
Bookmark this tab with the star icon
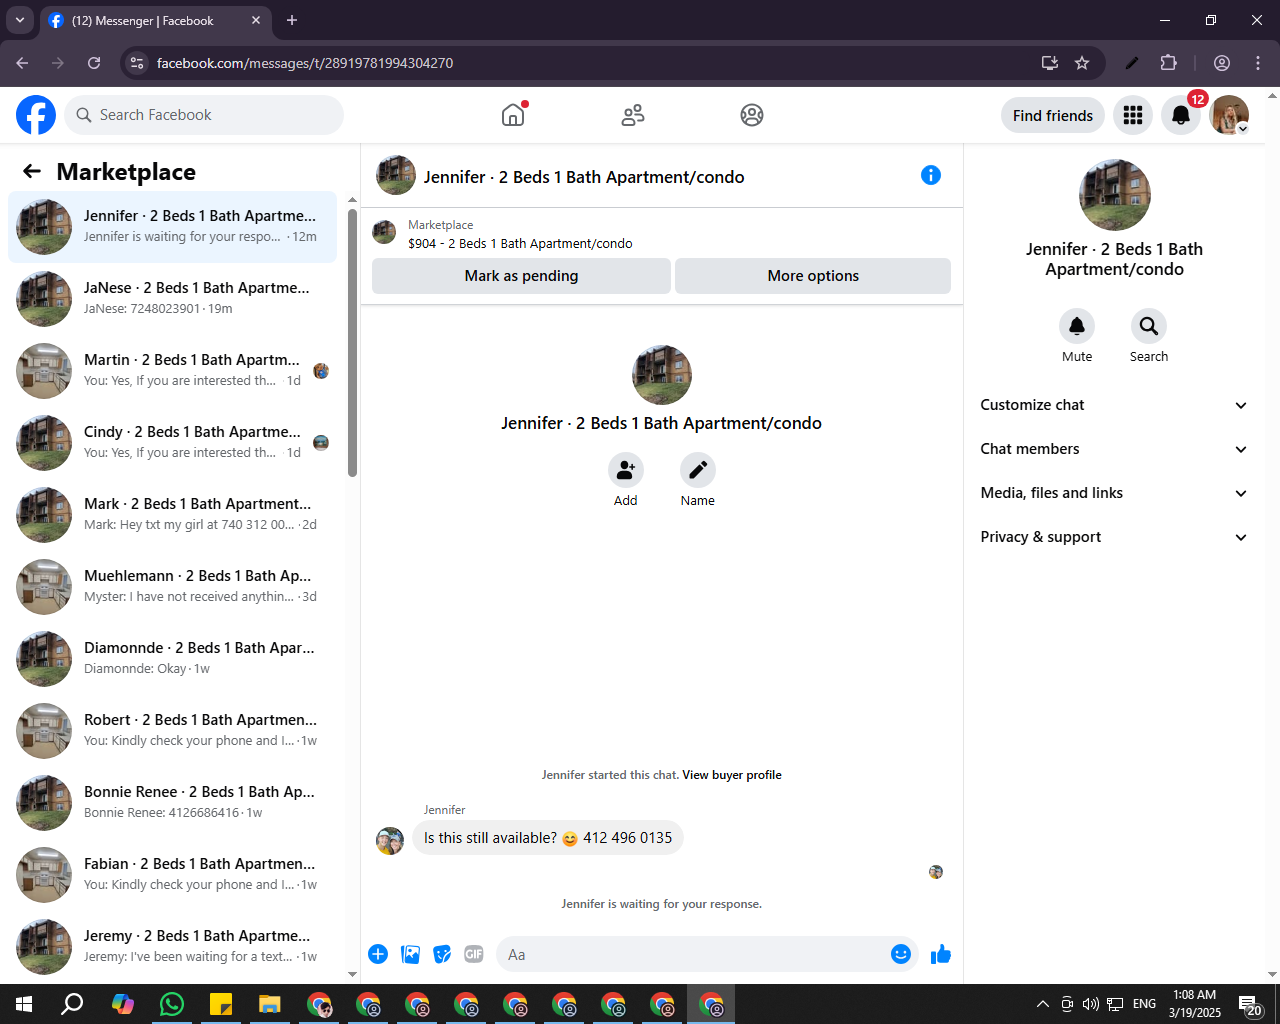coord(1082,63)
